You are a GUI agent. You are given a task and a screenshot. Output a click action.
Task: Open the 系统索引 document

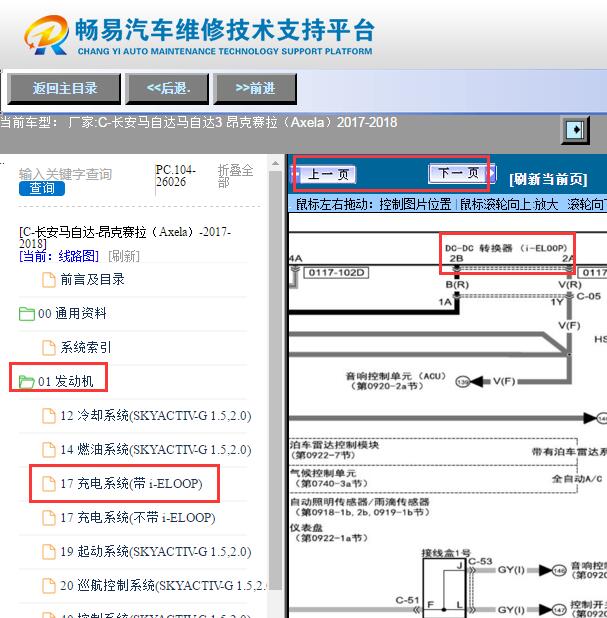click(x=86, y=347)
